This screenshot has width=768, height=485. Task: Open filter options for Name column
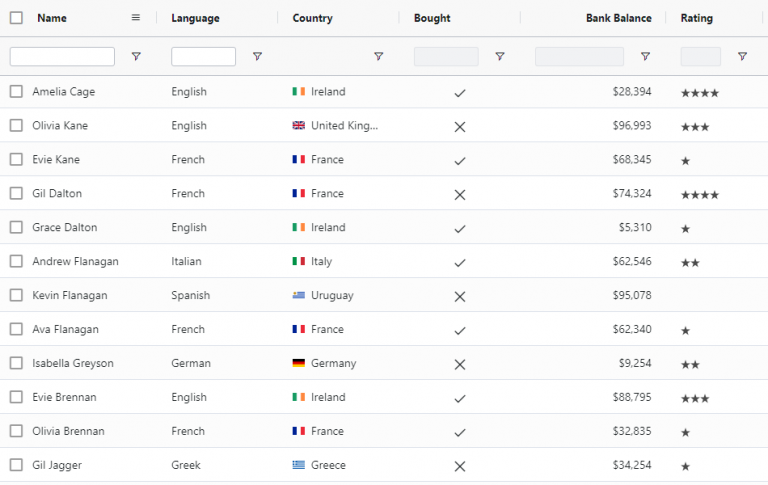point(136,56)
